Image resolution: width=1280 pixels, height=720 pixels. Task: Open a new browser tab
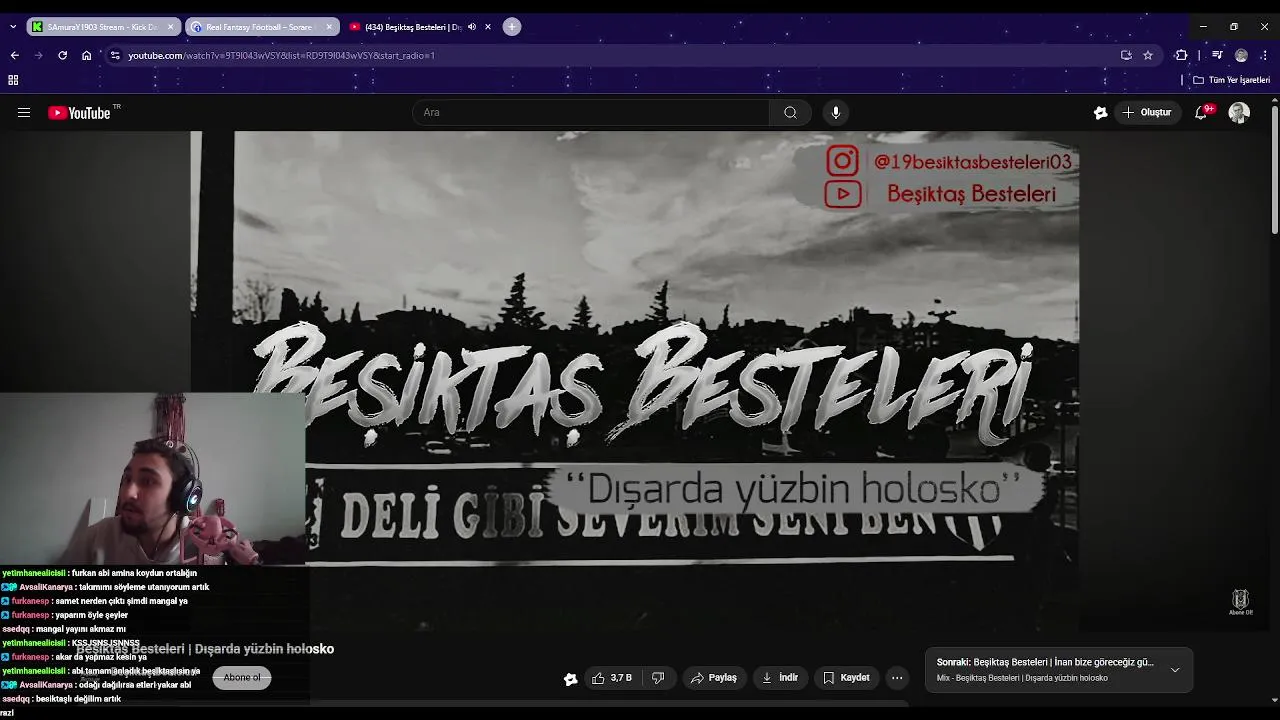click(512, 27)
